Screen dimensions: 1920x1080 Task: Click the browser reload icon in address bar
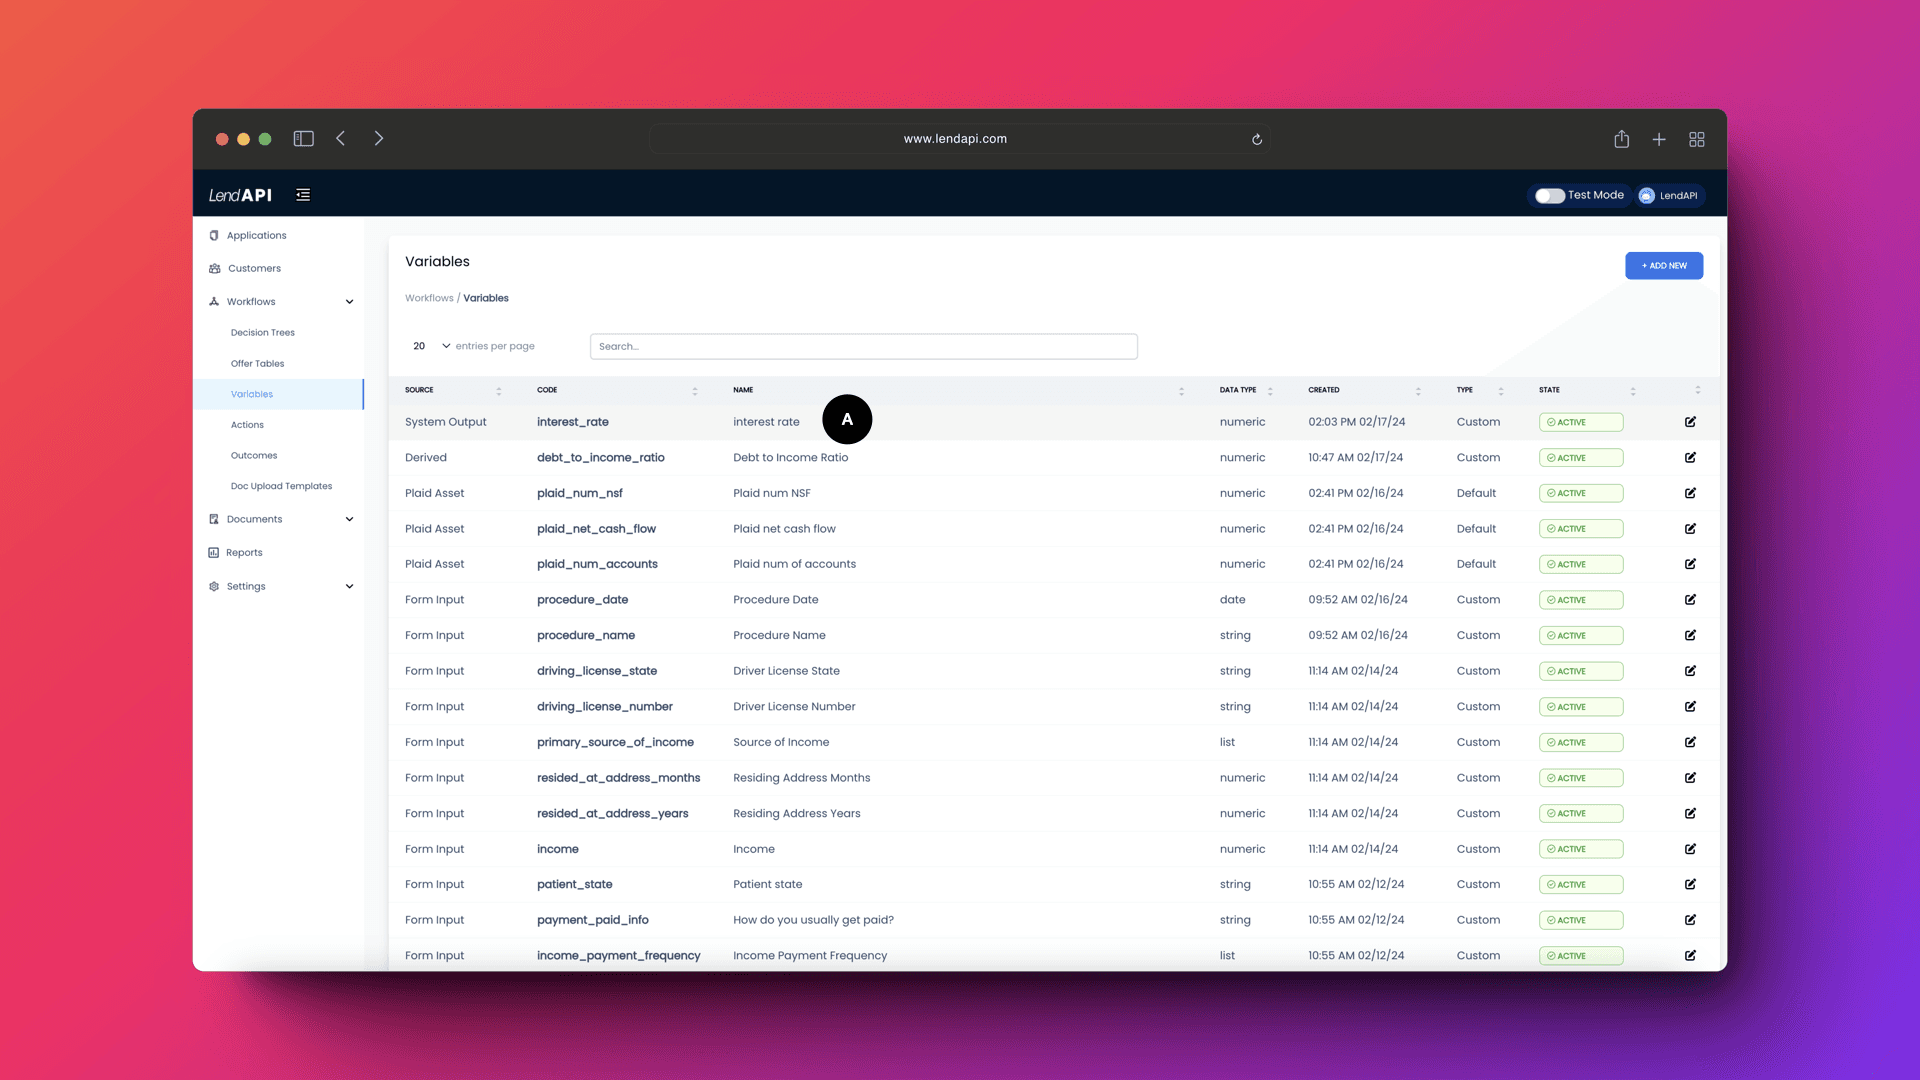point(1257,139)
